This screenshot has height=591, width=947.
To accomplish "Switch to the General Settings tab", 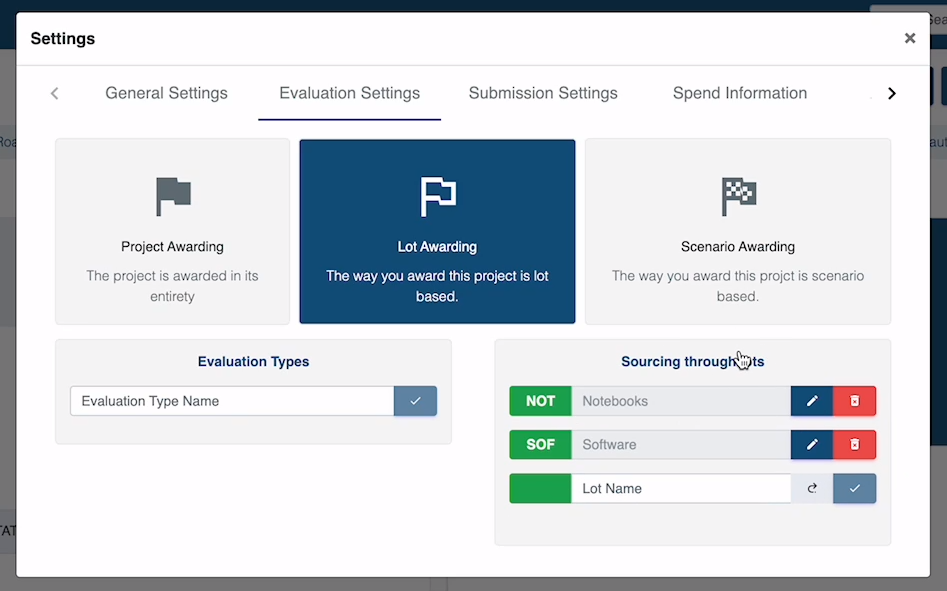I will tap(166, 93).
